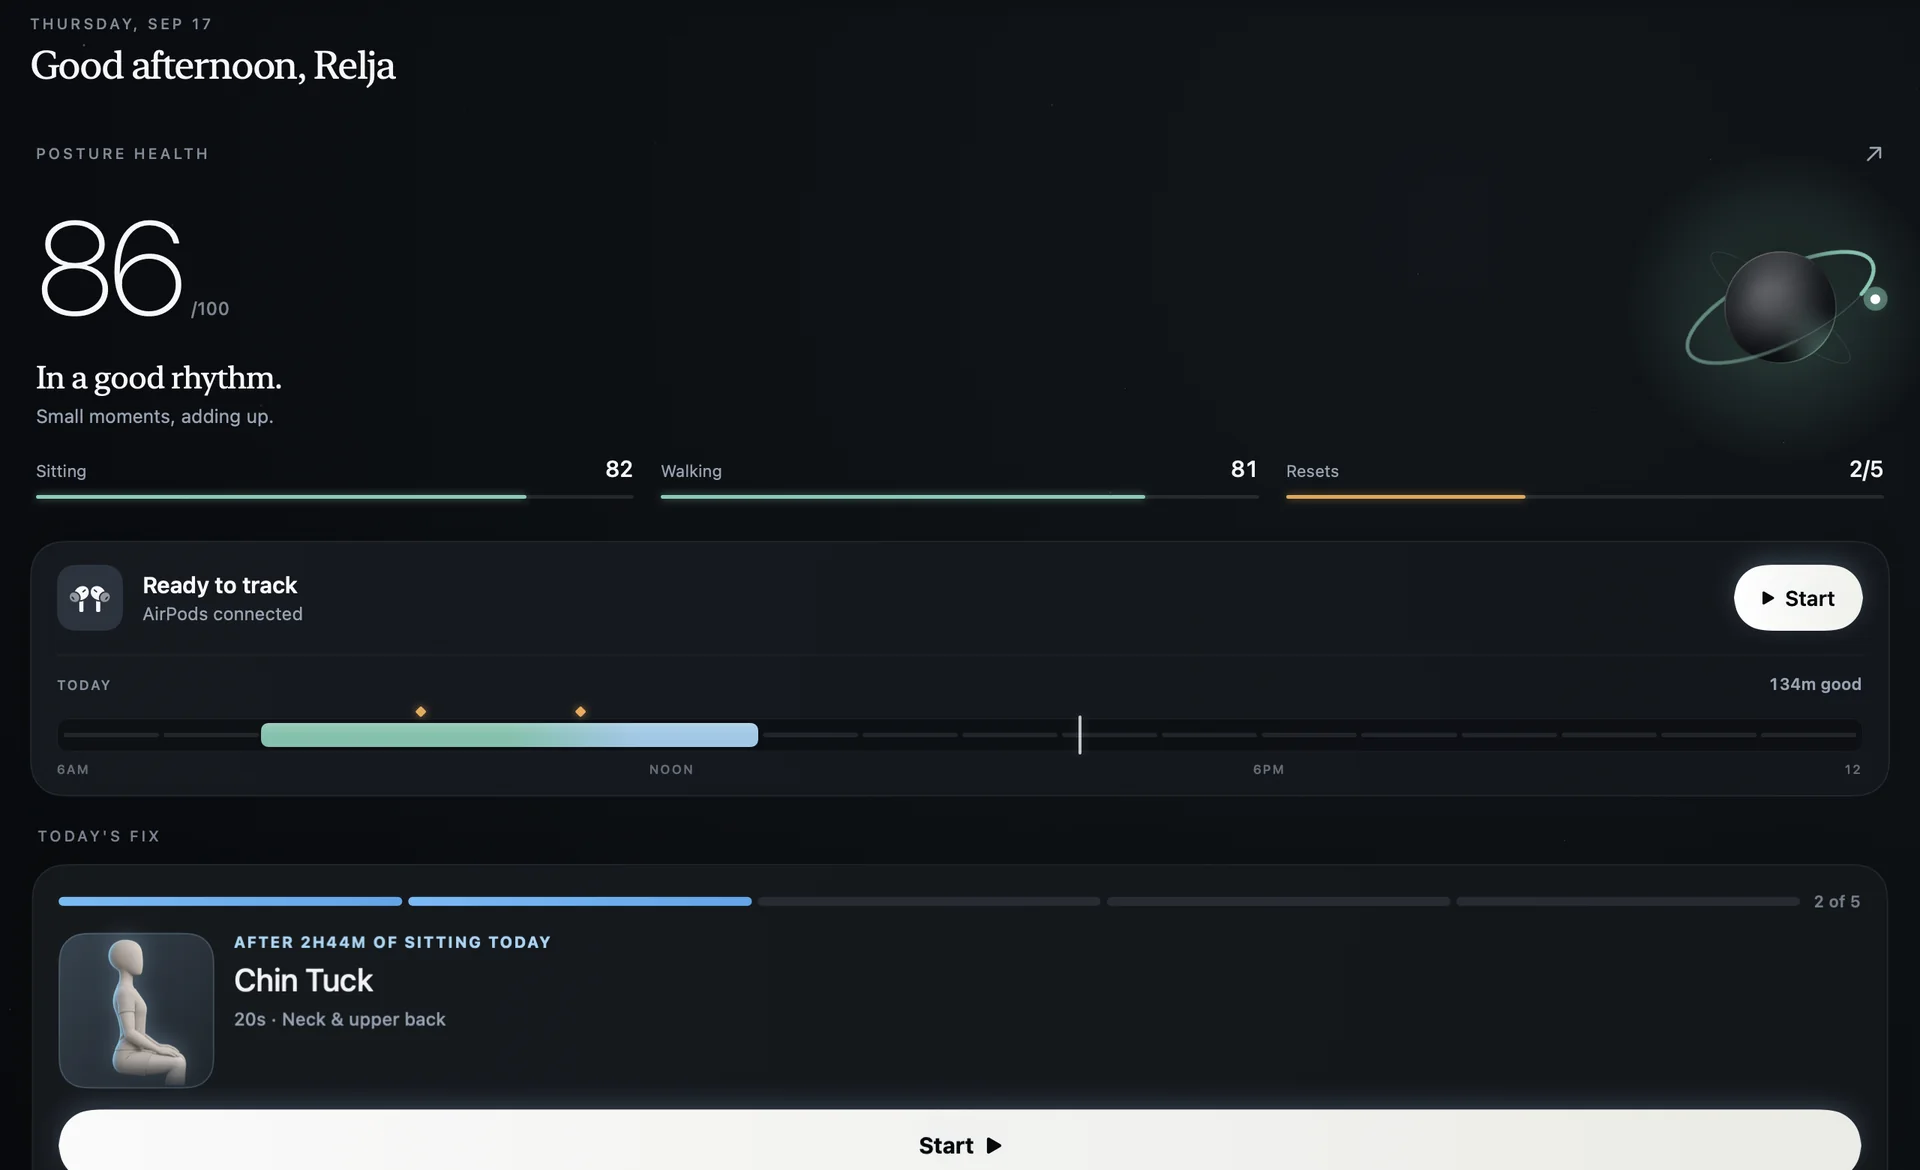Screen dimensions: 1920x1170
Task: Select the second fix progress segment
Action: 580,901
